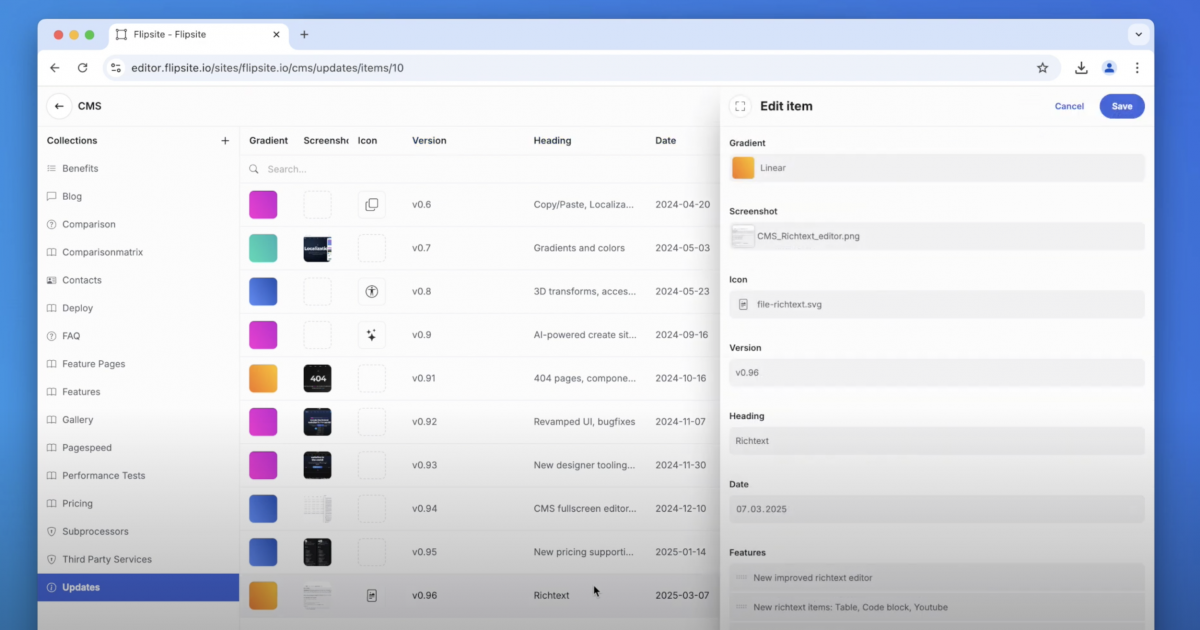Click the Save button
The height and width of the screenshot is (630, 1200).
pyautogui.click(x=1122, y=106)
